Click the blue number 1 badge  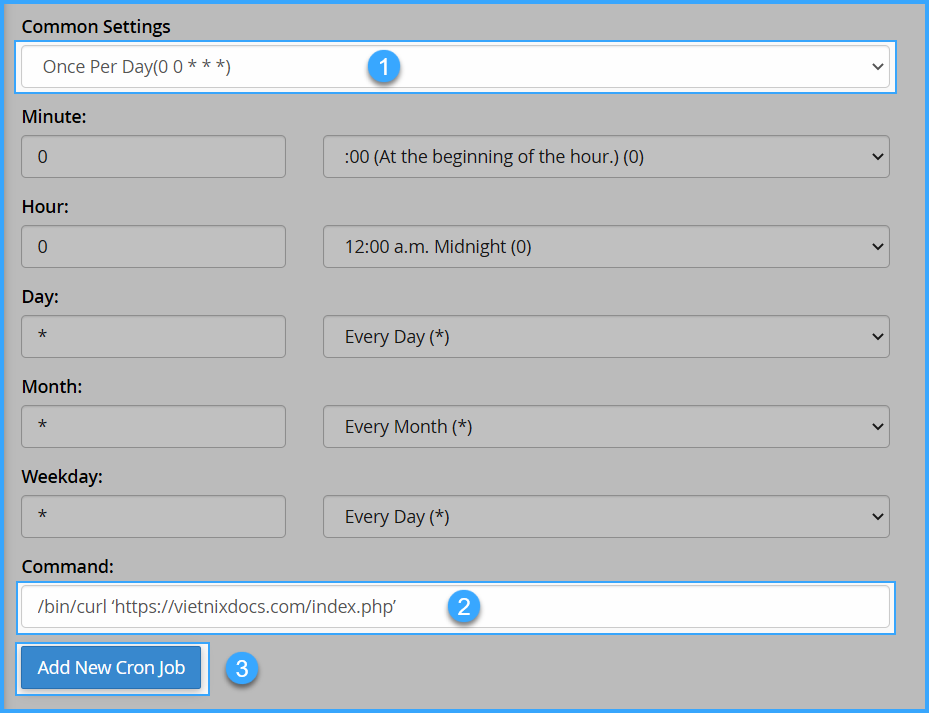click(x=383, y=67)
